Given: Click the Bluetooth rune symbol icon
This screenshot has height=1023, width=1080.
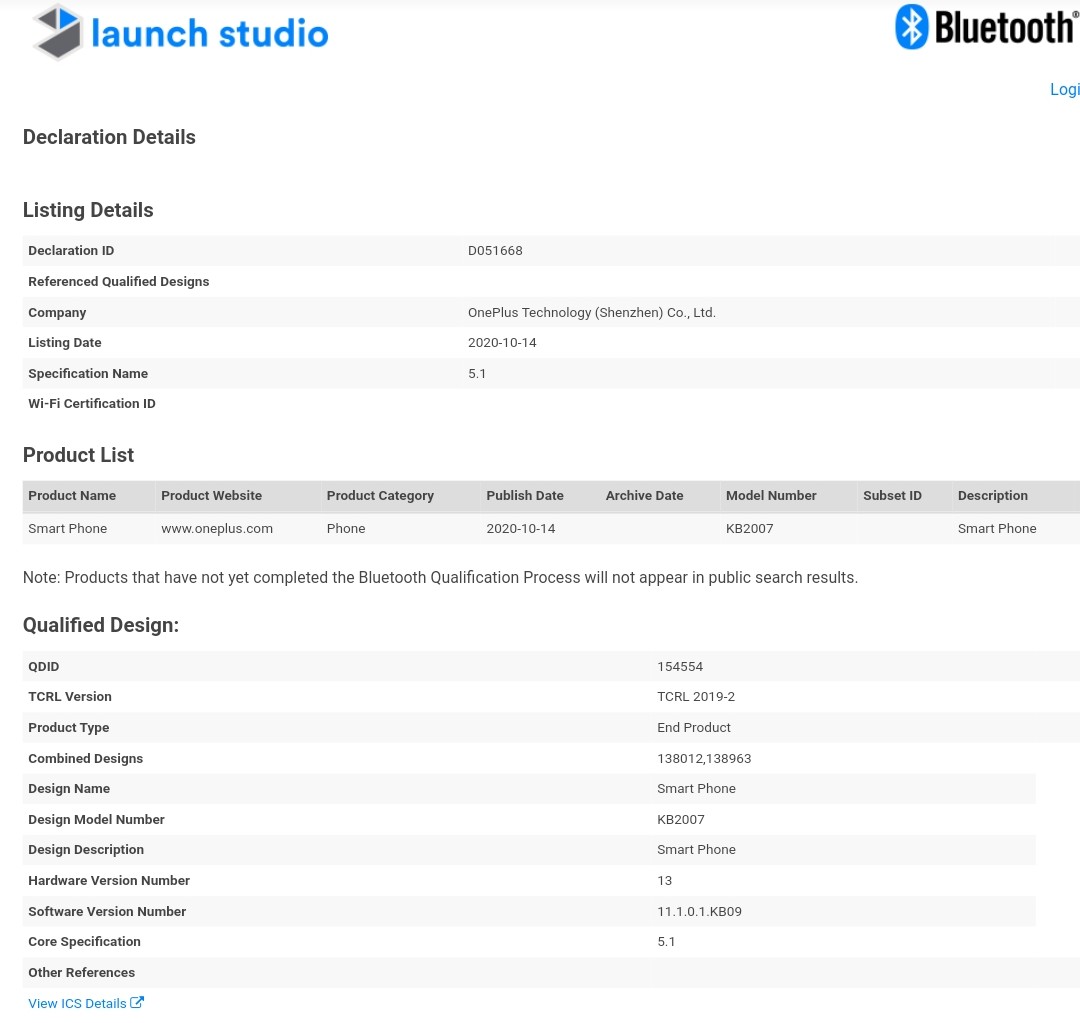Looking at the screenshot, I should click(911, 27).
